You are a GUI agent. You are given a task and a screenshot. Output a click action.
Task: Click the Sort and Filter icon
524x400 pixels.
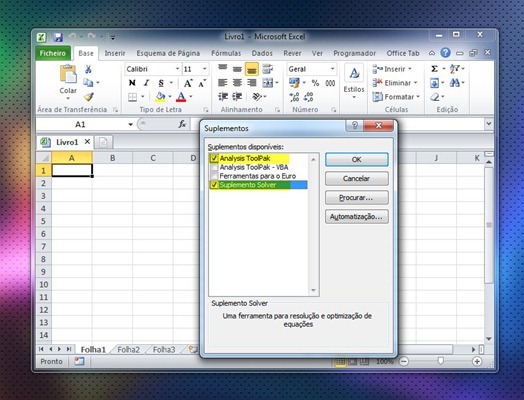(x=455, y=69)
